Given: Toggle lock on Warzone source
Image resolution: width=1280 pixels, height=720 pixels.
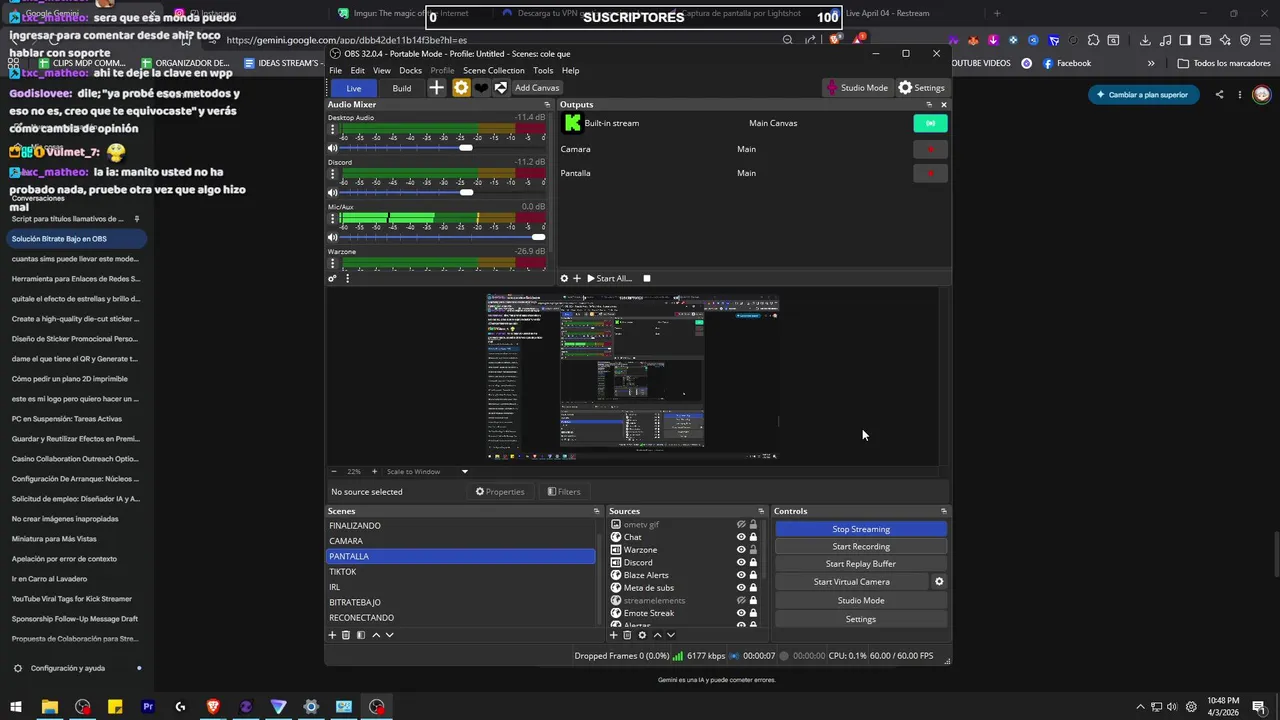Looking at the screenshot, I should [x=753, y=550].
